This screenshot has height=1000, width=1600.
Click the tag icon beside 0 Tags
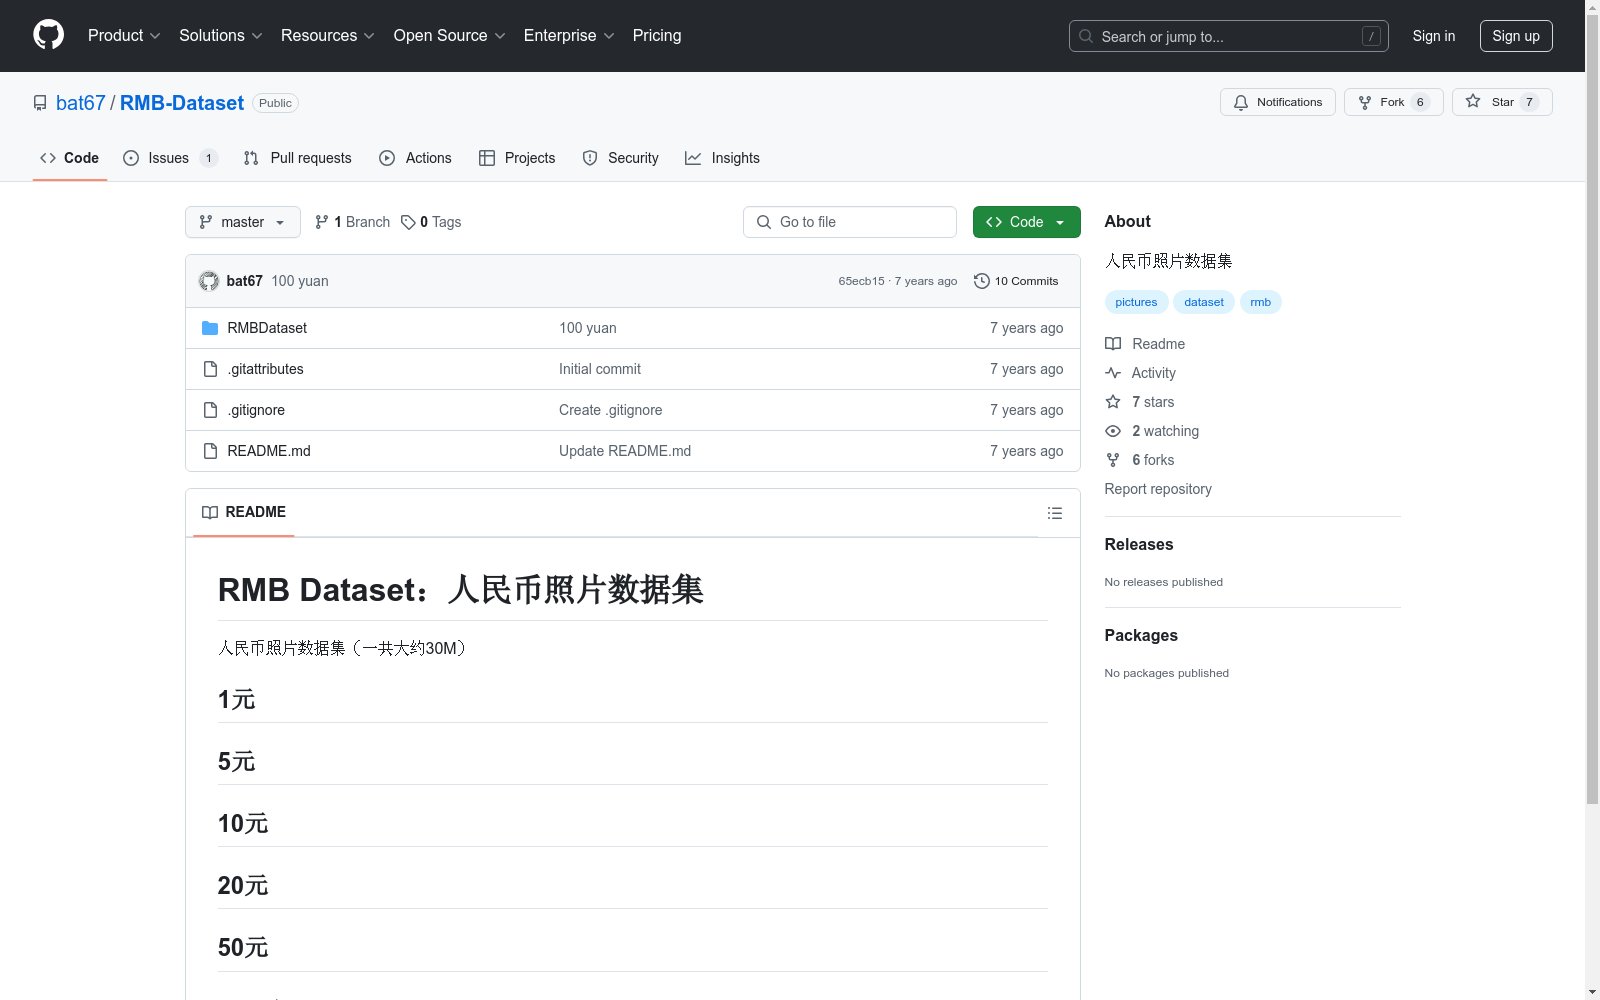coord(408,222)
